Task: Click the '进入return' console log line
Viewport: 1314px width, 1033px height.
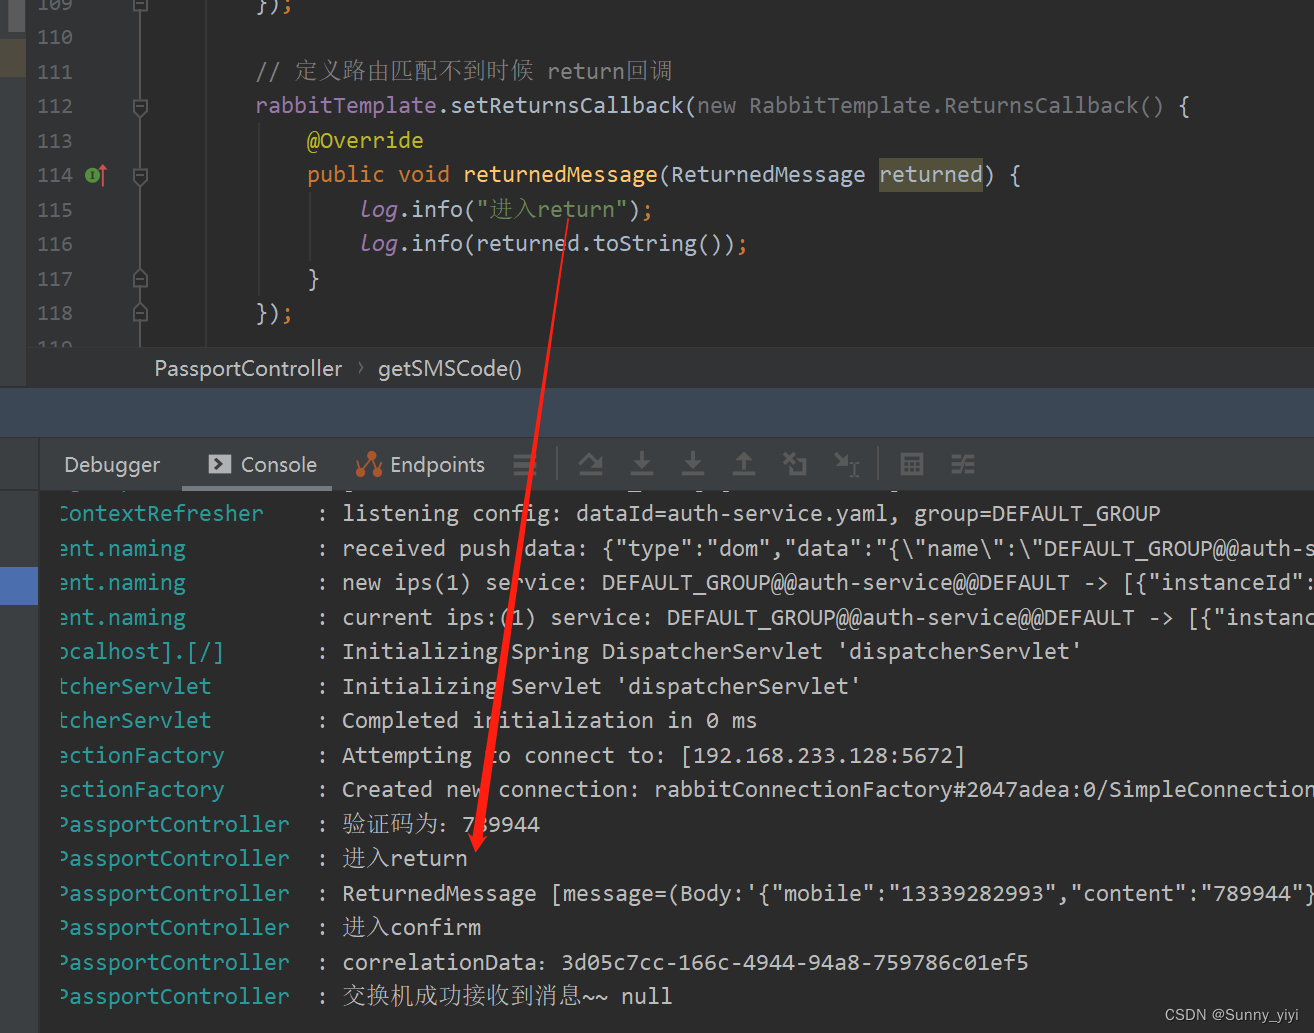Action: pyautogui.click(x=404, y=859)
